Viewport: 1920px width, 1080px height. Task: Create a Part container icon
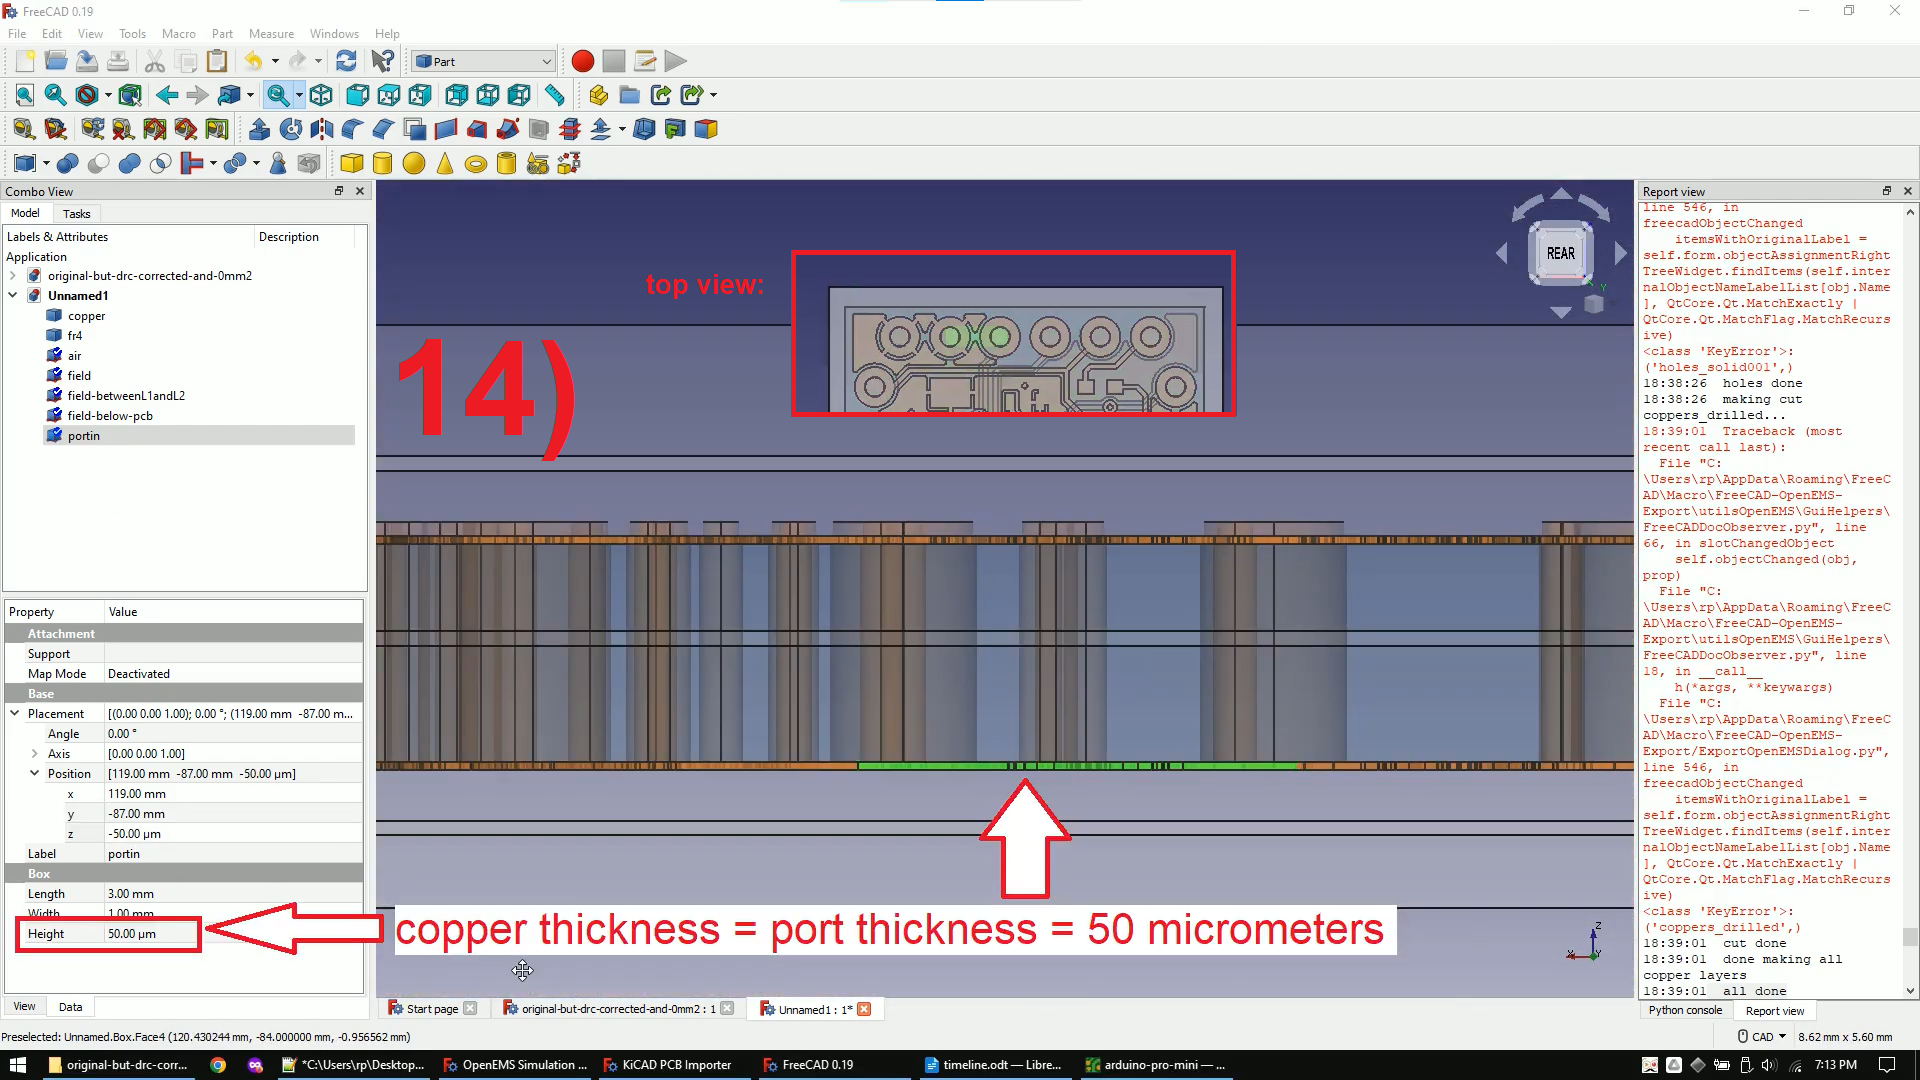coord(598,95)
